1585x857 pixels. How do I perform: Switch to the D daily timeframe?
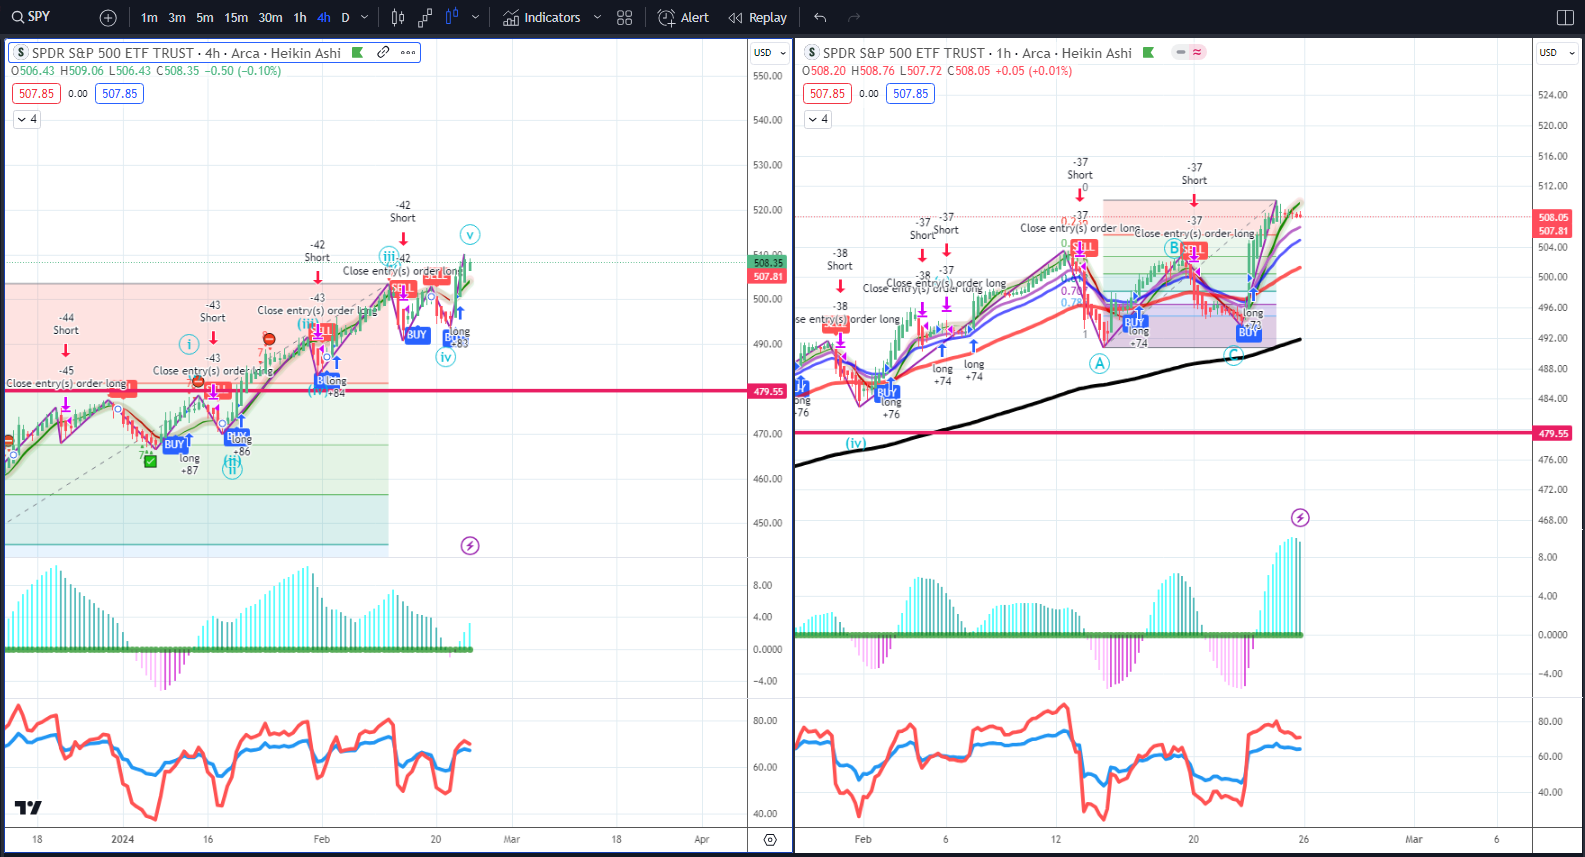click(346, 18)
